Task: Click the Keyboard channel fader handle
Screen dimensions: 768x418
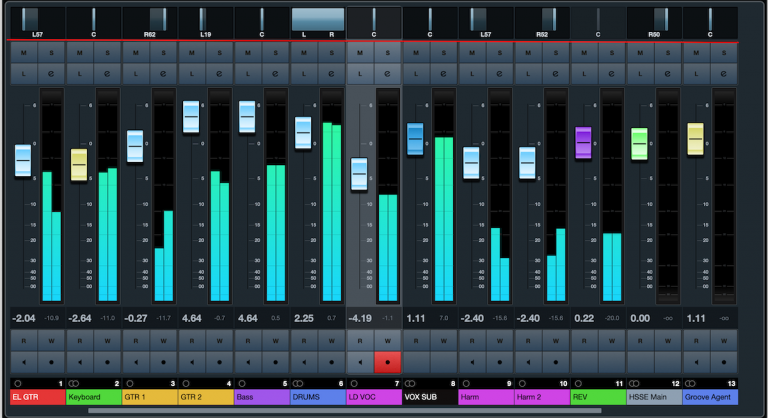Action: coord(79,165)
